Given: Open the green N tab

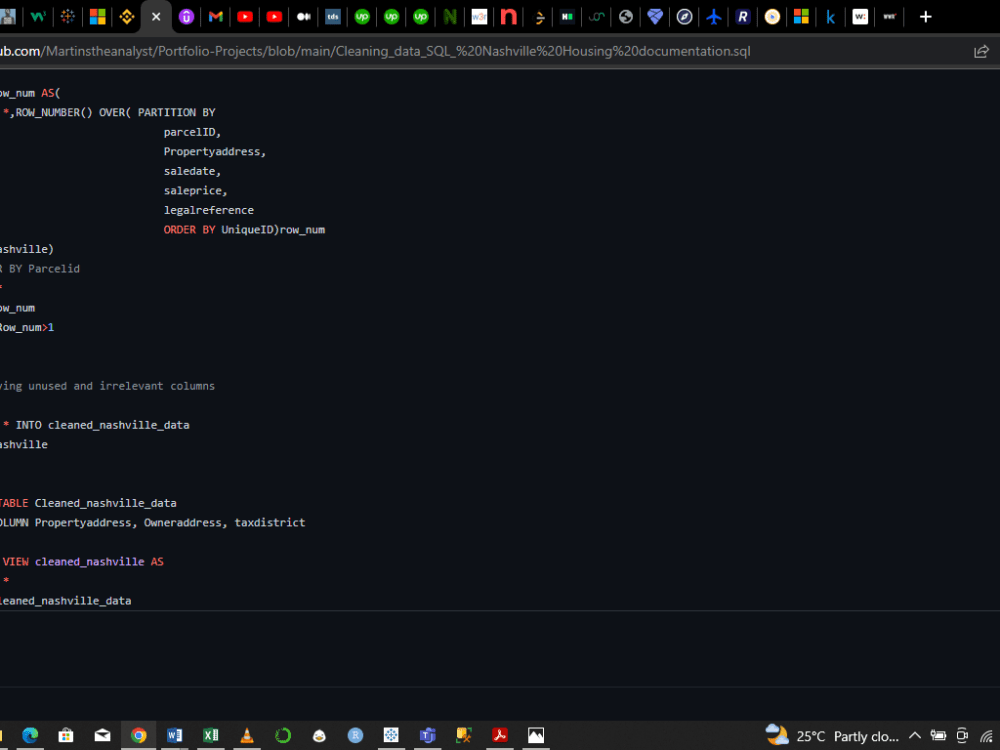Looking at the screenshot, I should click(450, 17).
